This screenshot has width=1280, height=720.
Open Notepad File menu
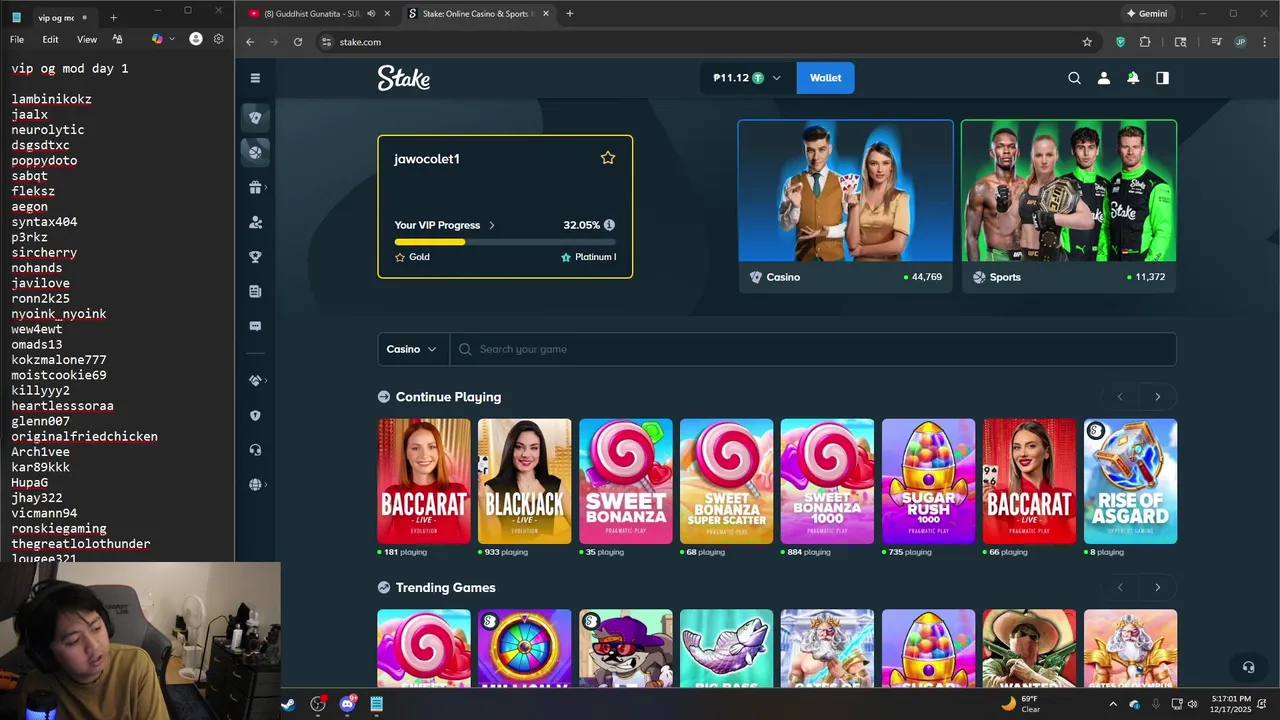click(x=17, y=39)
